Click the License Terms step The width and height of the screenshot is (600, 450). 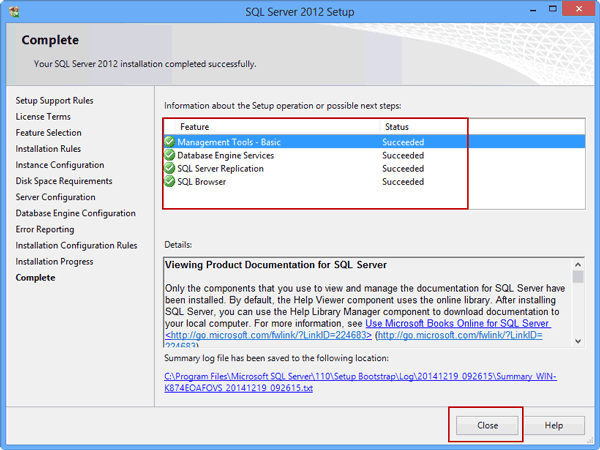43,116
